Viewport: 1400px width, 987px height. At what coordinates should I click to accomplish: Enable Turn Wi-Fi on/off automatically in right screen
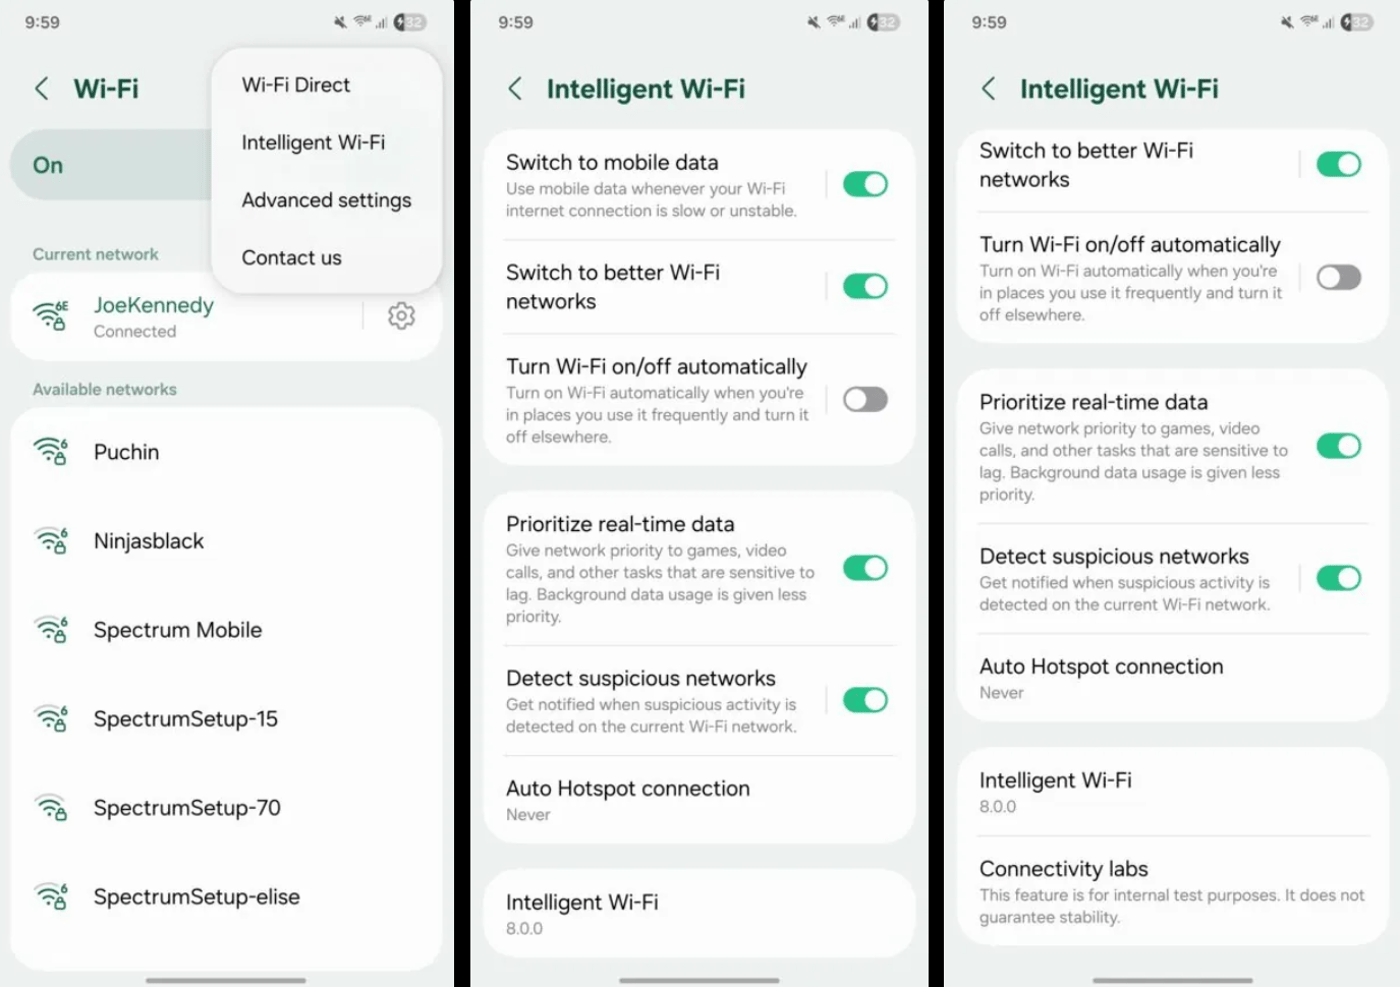pyautogui.click(x=1339, y=277)
